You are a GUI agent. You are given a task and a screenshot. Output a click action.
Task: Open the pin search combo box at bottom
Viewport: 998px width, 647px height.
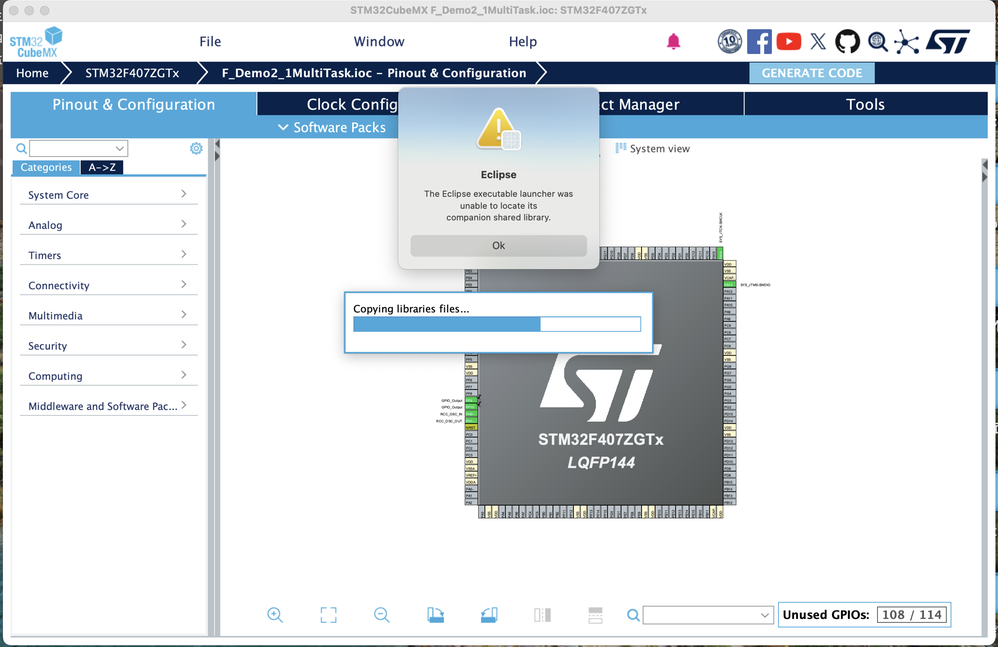[708, 615]
